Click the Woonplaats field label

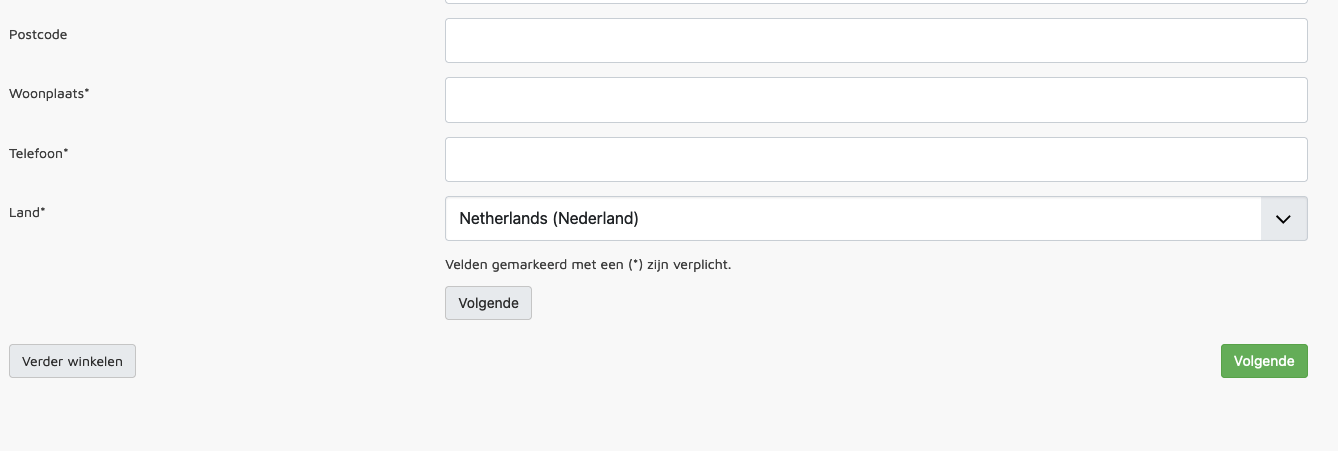47,94
